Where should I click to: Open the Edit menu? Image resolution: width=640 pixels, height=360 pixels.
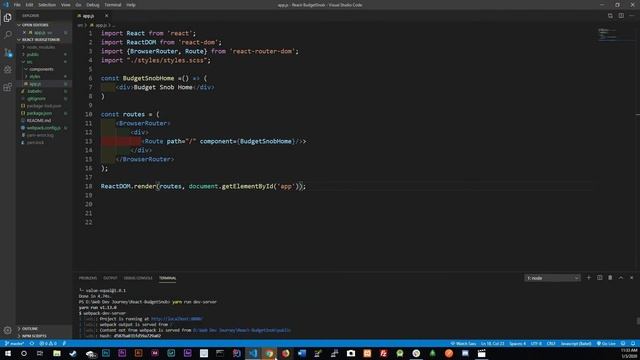[29, 5]
